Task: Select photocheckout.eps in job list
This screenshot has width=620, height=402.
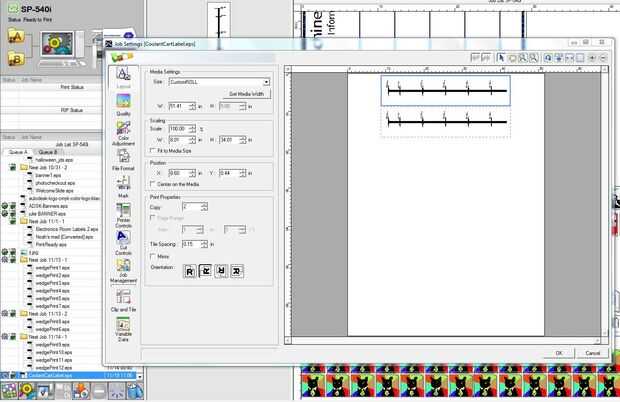Action: point(55,183)
